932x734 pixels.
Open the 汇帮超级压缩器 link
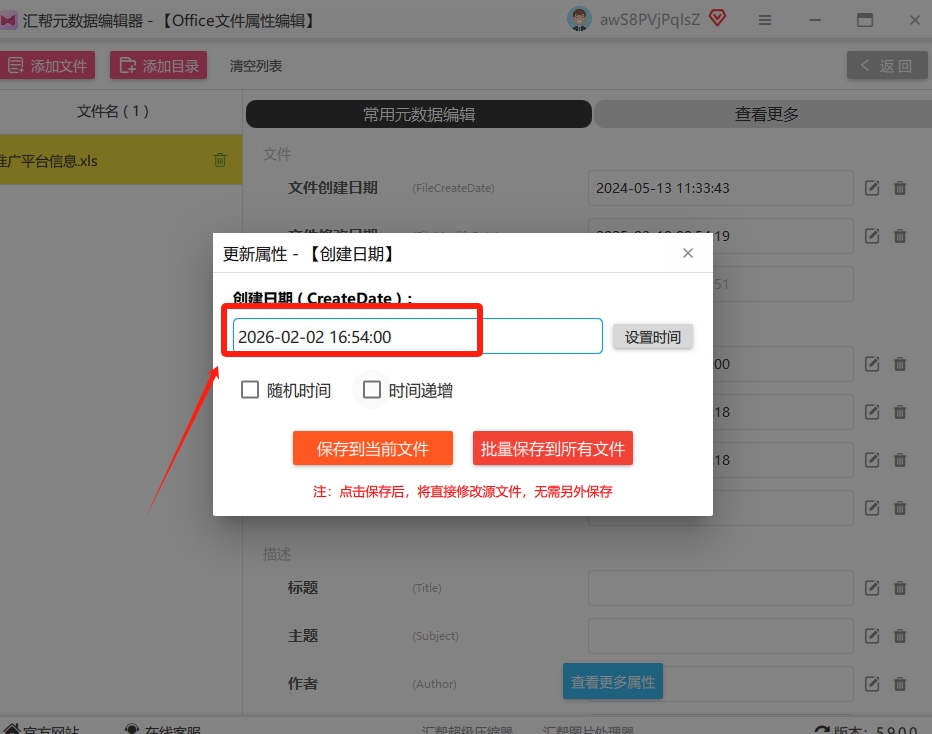coord(467,729)
